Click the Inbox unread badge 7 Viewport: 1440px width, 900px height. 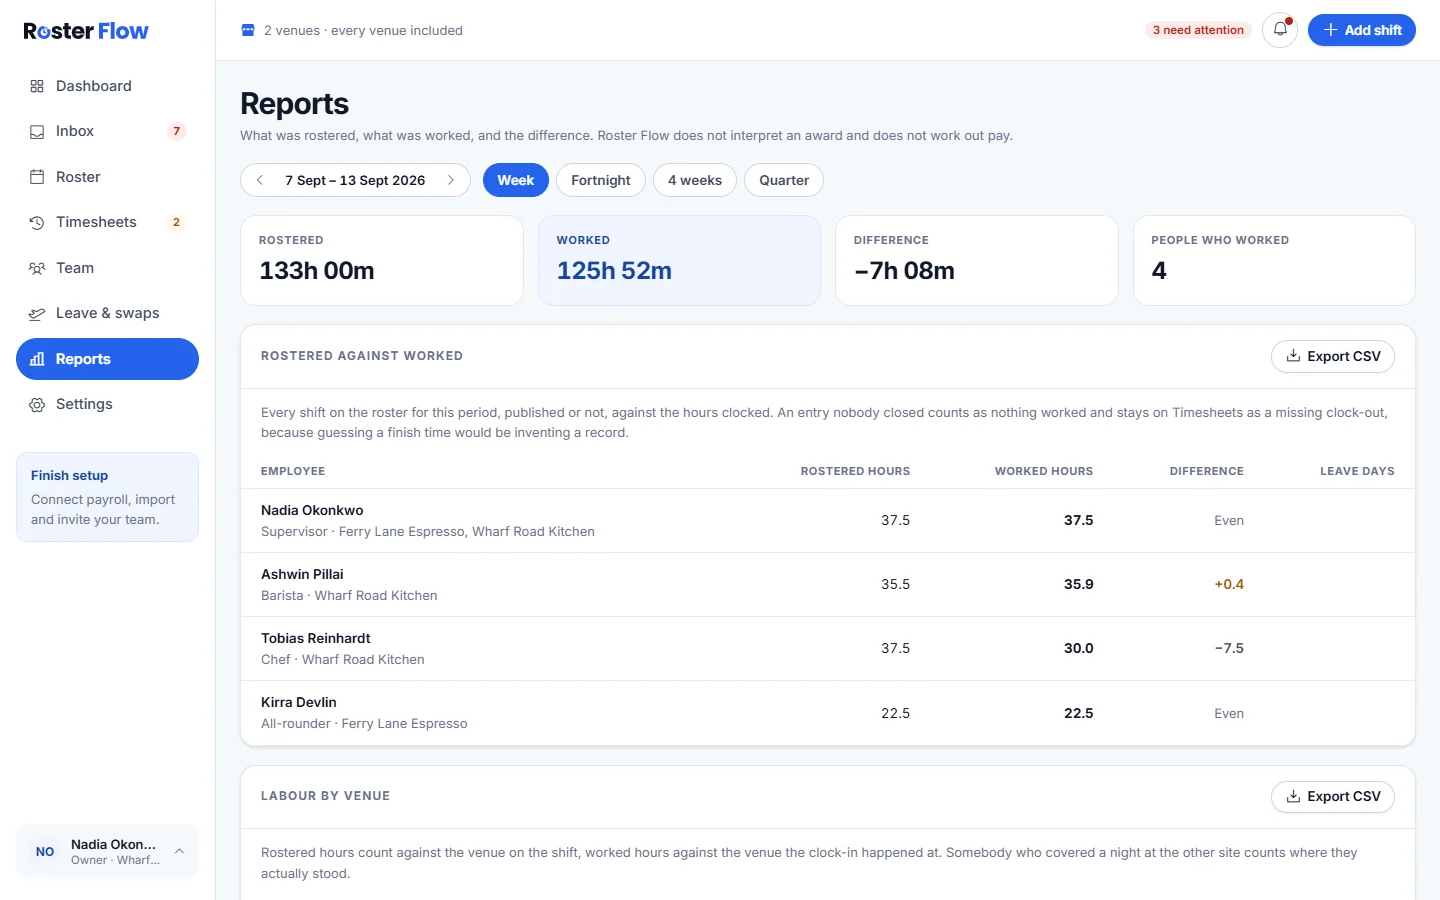177,131
